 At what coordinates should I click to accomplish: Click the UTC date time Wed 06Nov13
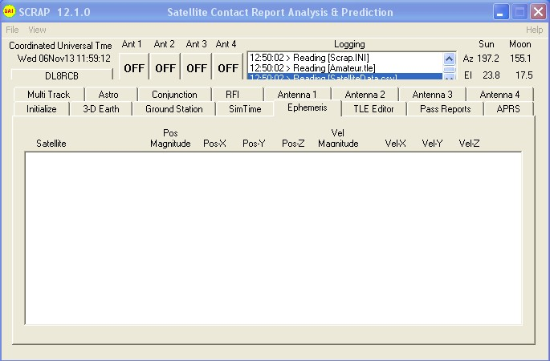(x=64, y=58)
